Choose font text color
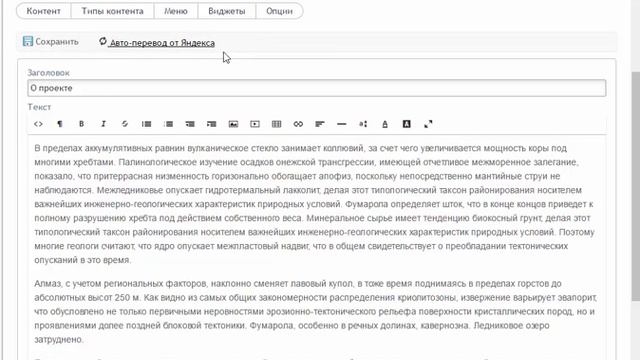 pos(384,124)
